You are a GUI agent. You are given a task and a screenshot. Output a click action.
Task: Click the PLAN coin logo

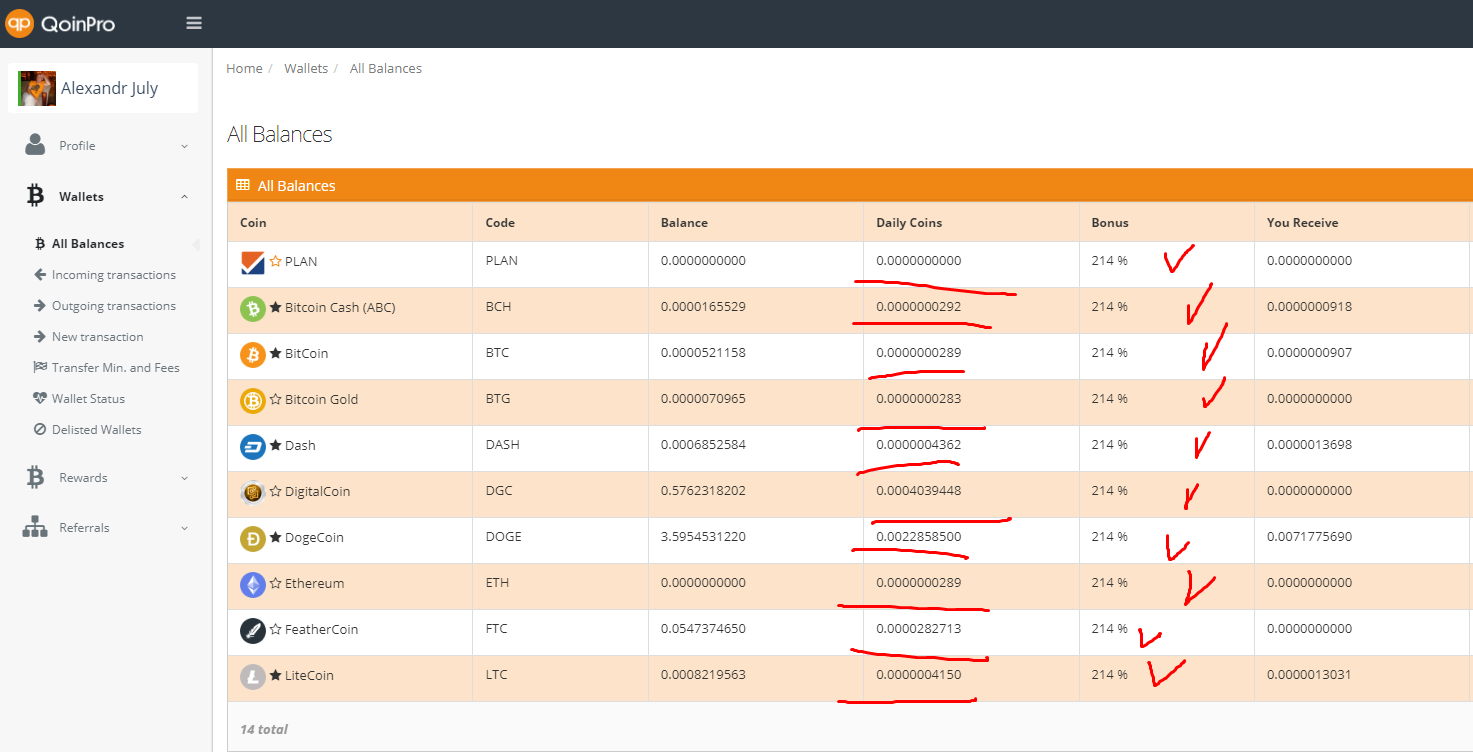point(252,262)
